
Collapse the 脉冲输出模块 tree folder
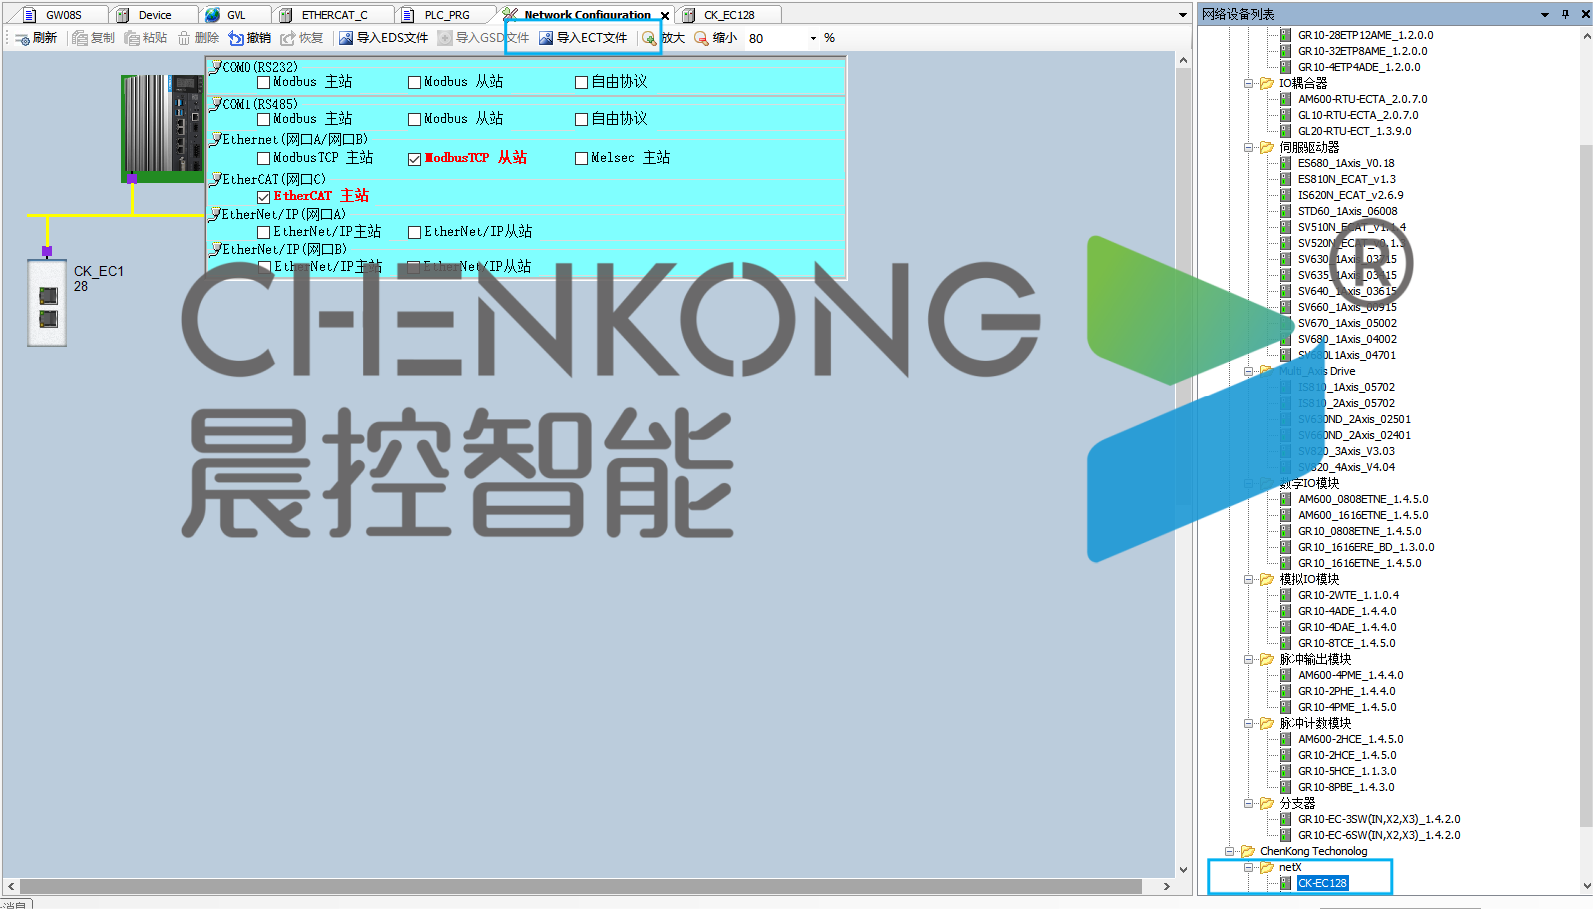(x=1248, y=659)
